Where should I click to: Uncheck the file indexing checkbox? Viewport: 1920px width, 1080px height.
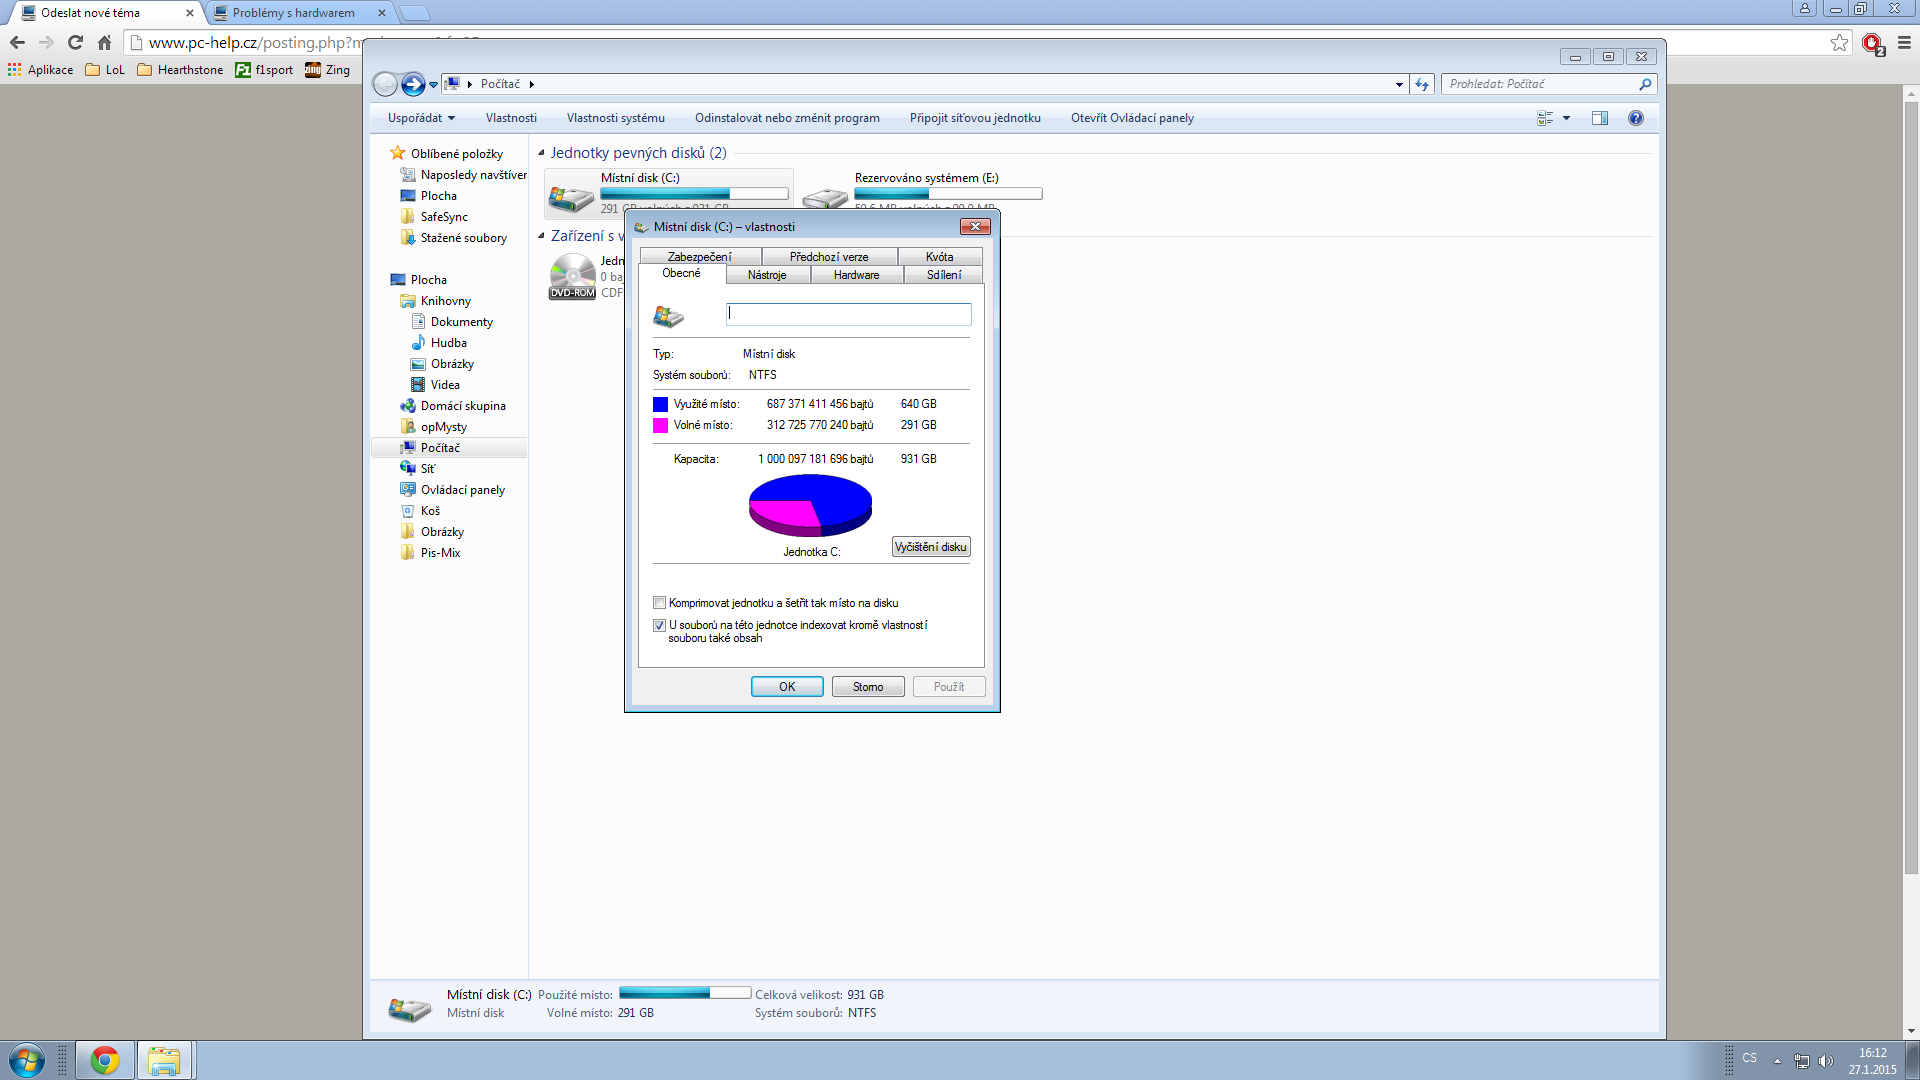click(660, 625)
